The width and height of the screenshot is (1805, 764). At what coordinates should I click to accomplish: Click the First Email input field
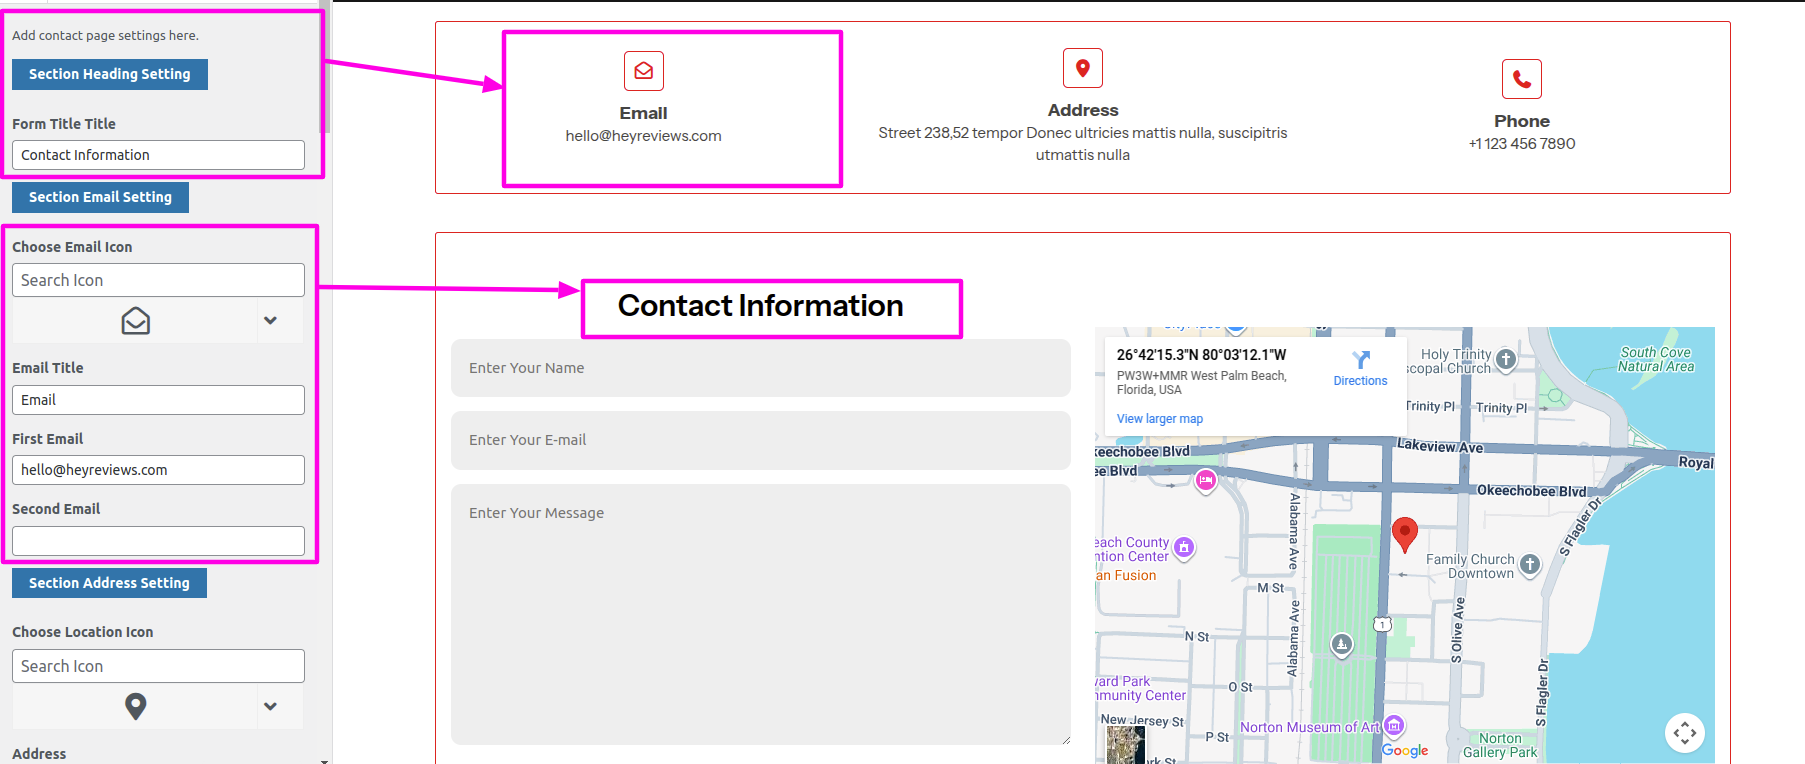(158, 470)
